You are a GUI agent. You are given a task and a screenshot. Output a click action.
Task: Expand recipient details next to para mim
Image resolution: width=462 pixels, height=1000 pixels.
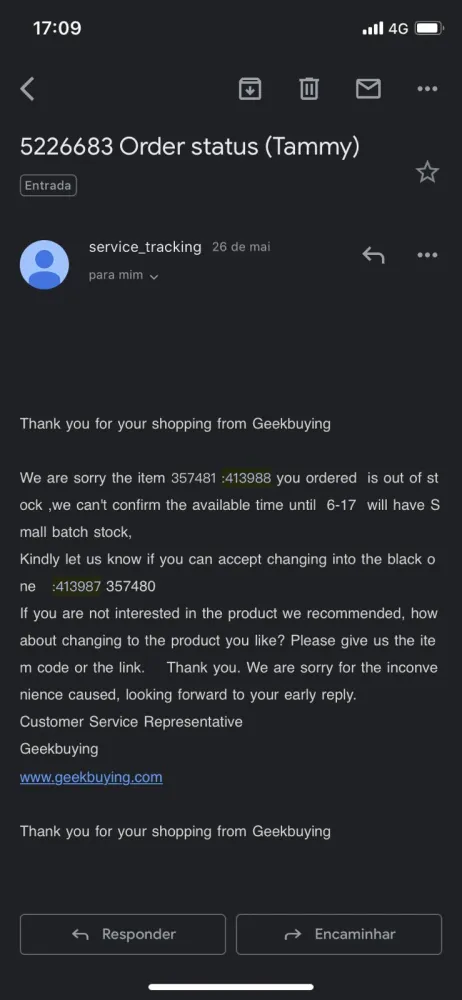pos(154,277)
